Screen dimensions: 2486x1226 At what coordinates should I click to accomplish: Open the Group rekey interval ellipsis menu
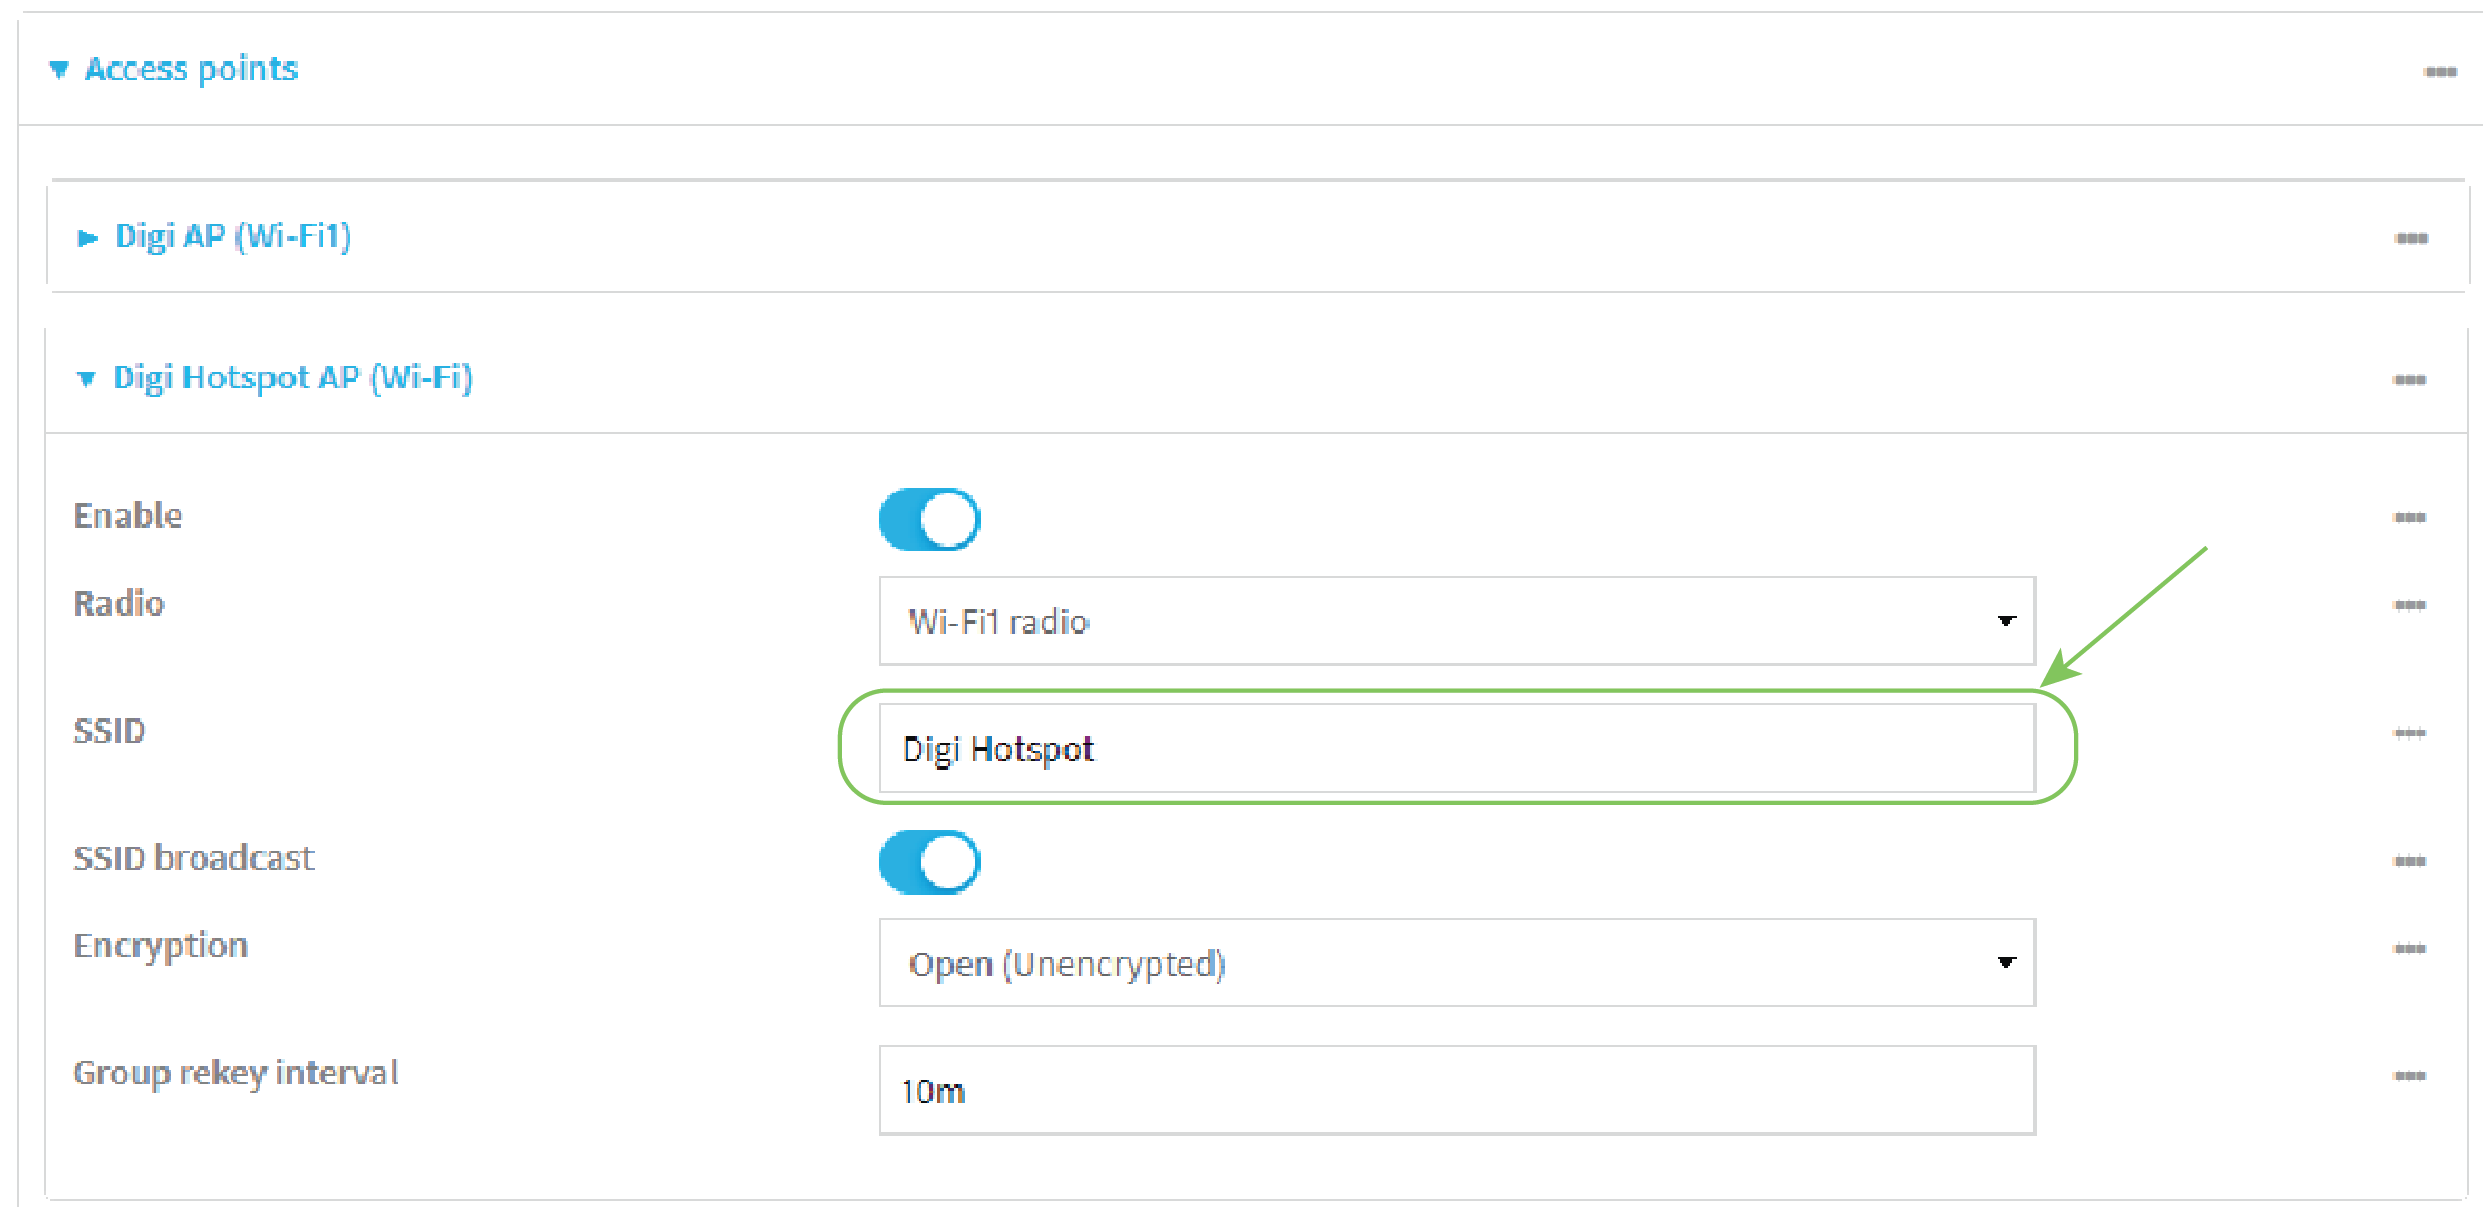(2410, 1077)
